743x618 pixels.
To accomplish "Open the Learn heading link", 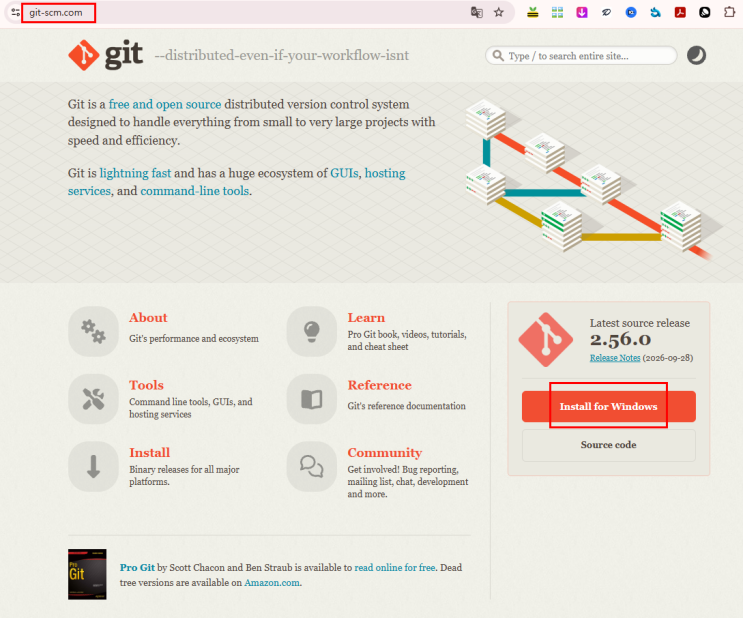I will click(366, 318).
